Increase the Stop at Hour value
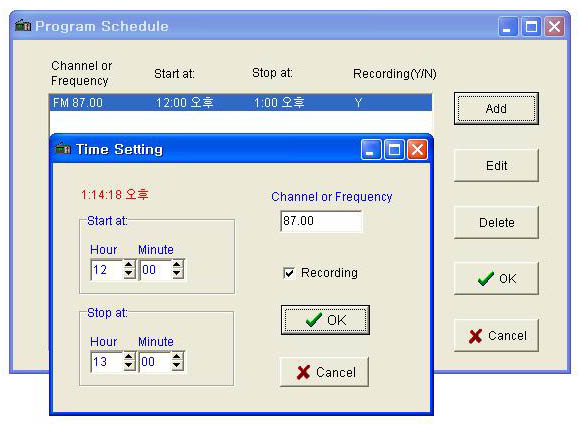Image resolution: width=580 pixels, height=424 pixels. pyautogui.click(x=129, y=357)
